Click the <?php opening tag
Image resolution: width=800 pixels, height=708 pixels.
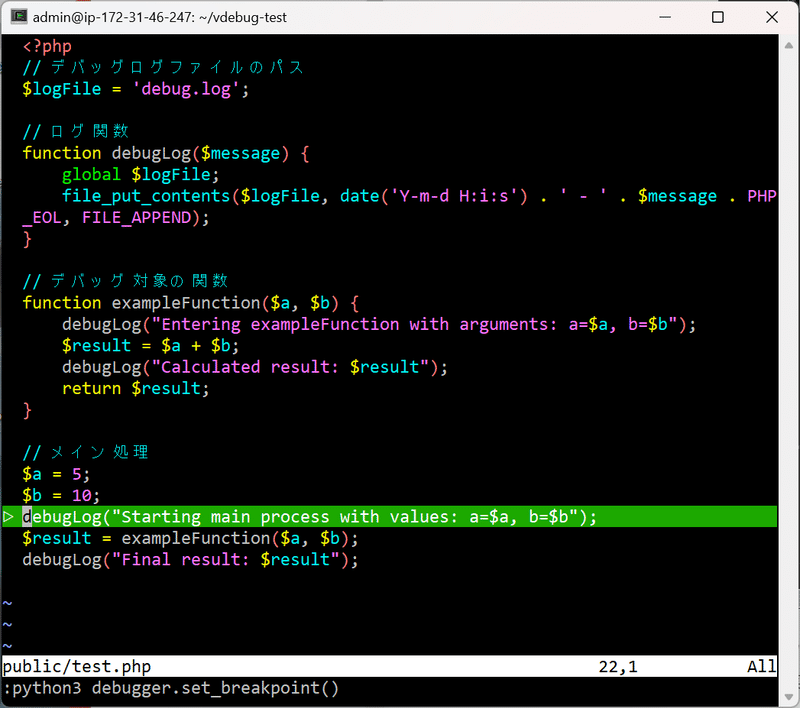[44, 46]
